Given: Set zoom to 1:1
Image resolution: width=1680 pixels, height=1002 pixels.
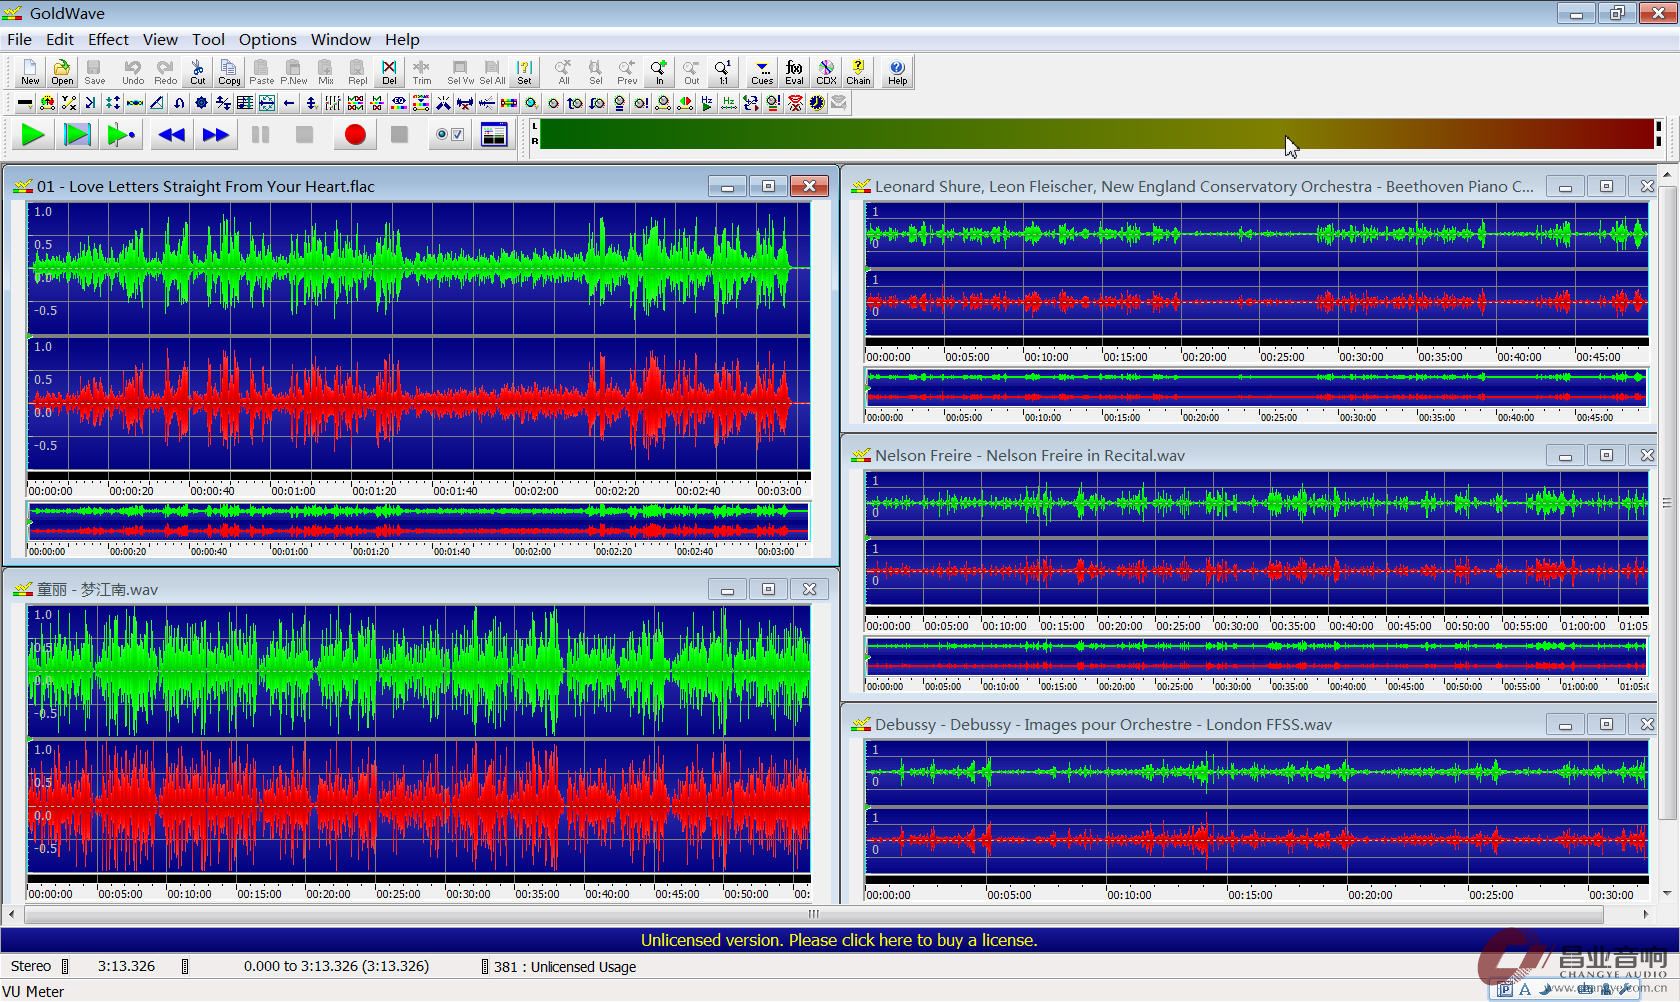Looking at the screenshot, I should click(723, 71).
